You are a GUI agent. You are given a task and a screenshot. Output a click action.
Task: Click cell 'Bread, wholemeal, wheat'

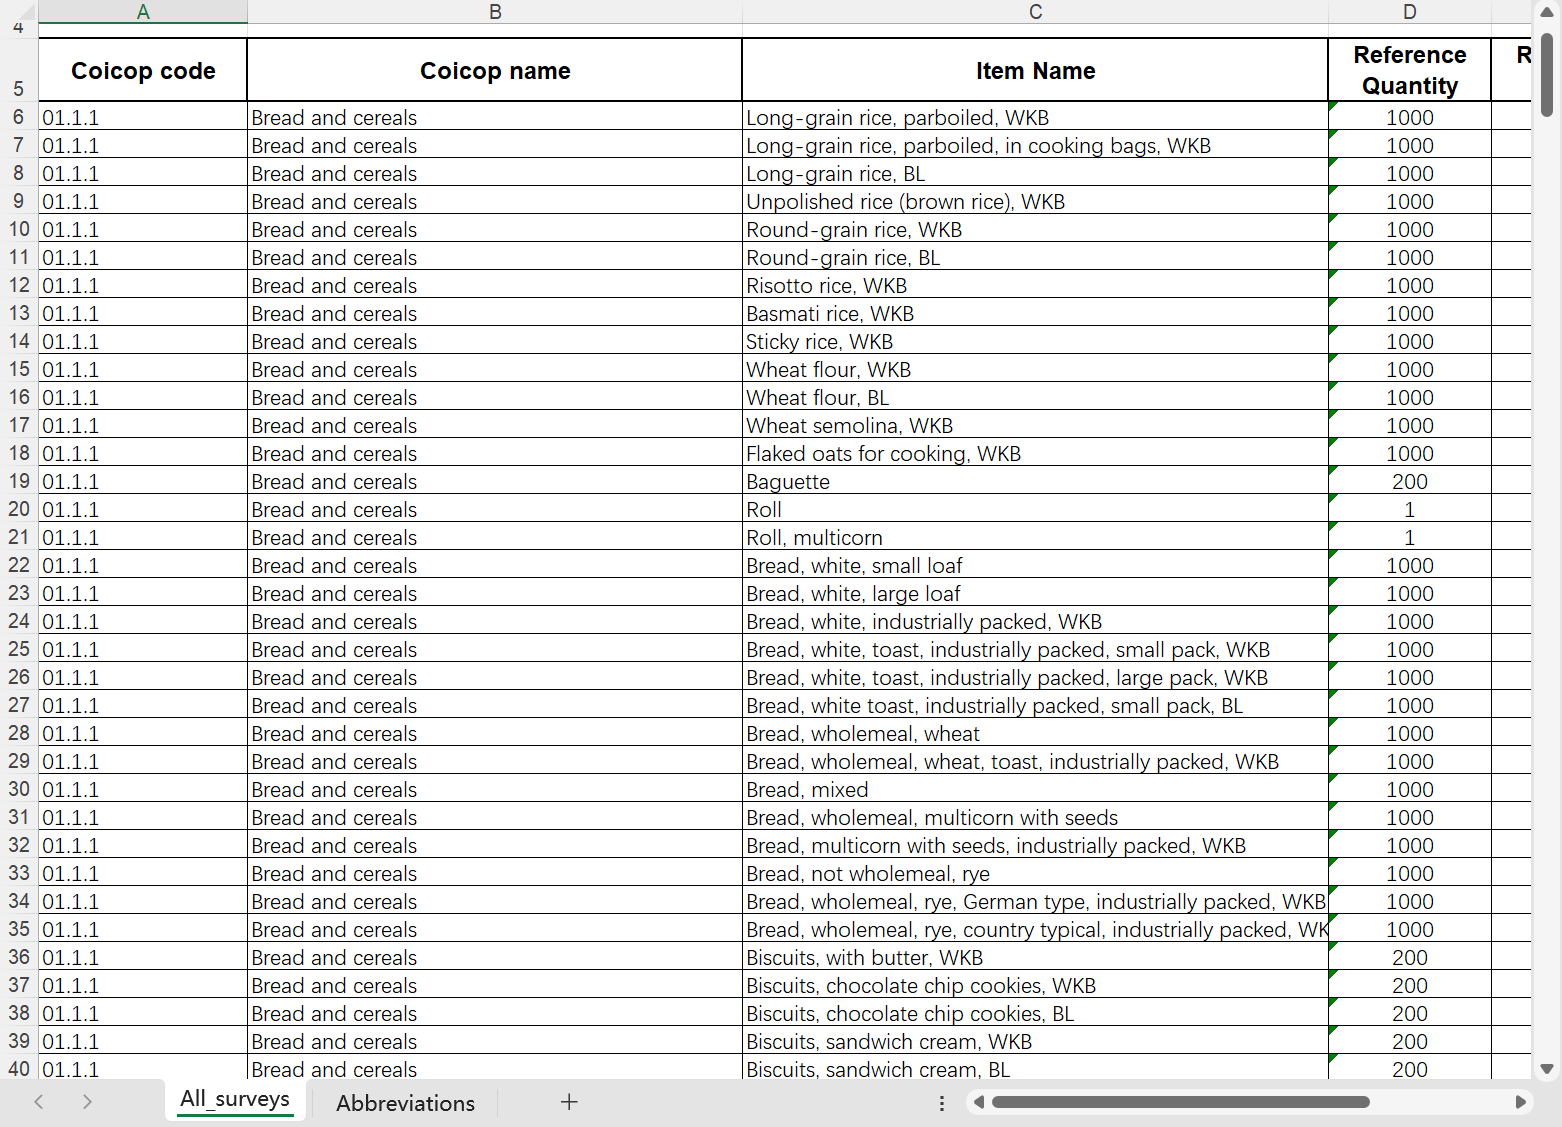1035,733
